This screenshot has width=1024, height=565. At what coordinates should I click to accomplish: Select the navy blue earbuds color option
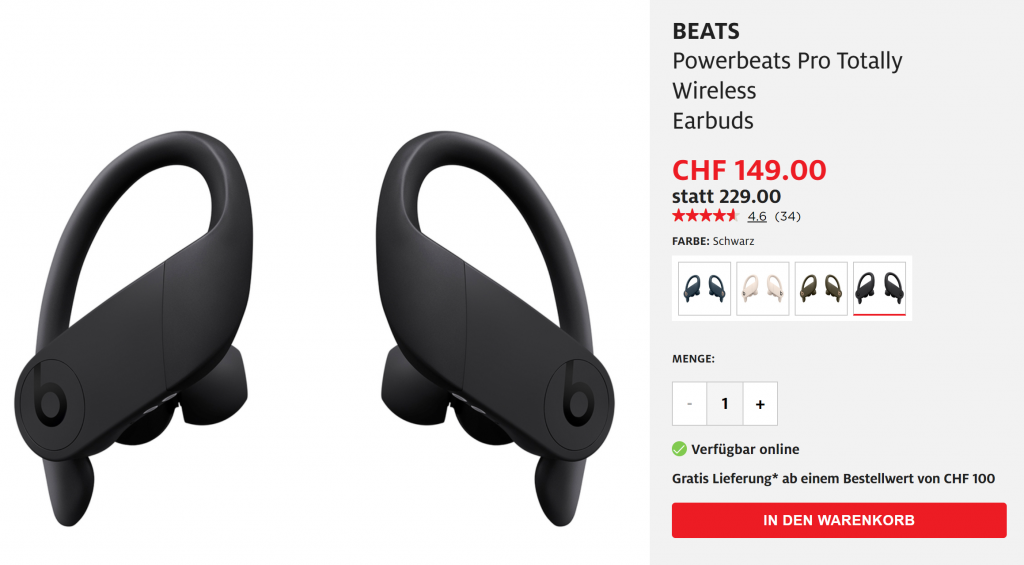[x=704, y=288]
